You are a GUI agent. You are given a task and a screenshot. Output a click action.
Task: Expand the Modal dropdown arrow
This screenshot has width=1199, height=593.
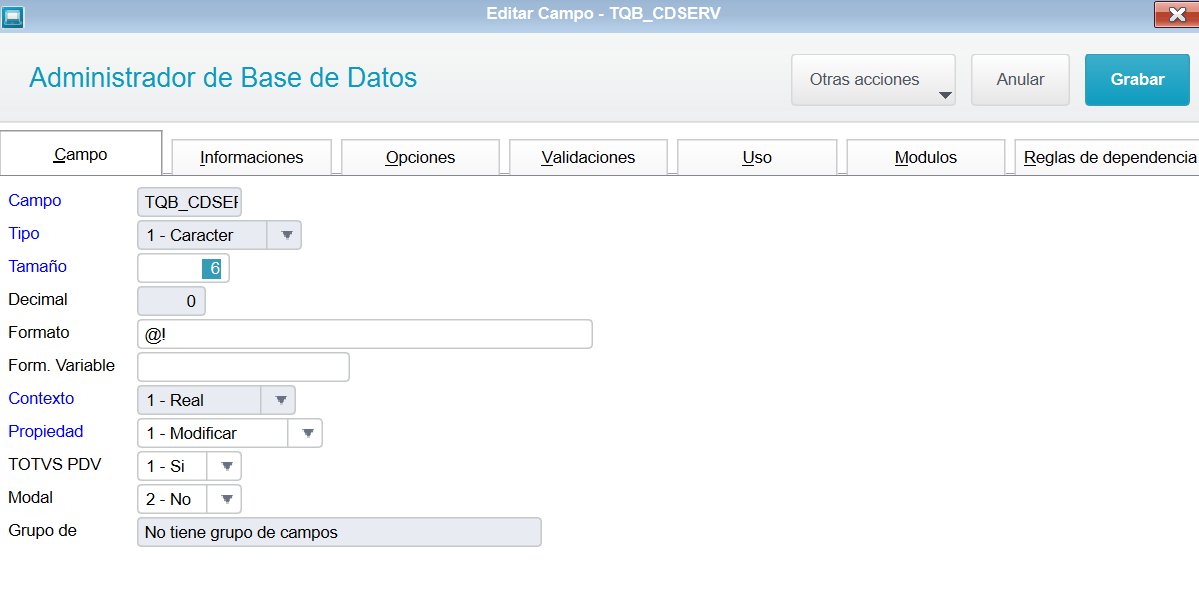click(224, 499)
